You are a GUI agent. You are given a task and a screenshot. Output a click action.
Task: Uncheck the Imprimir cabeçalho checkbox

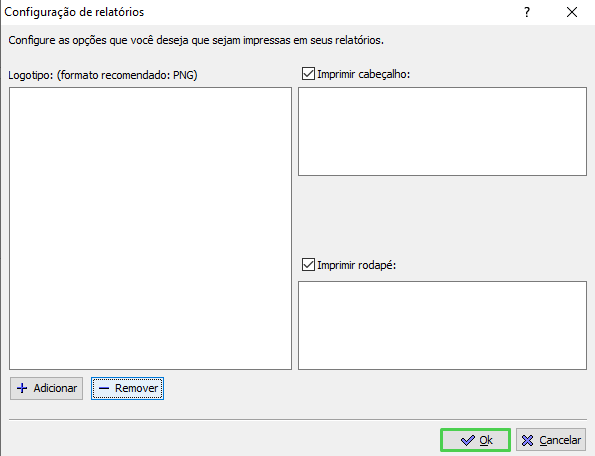(308, 74)
